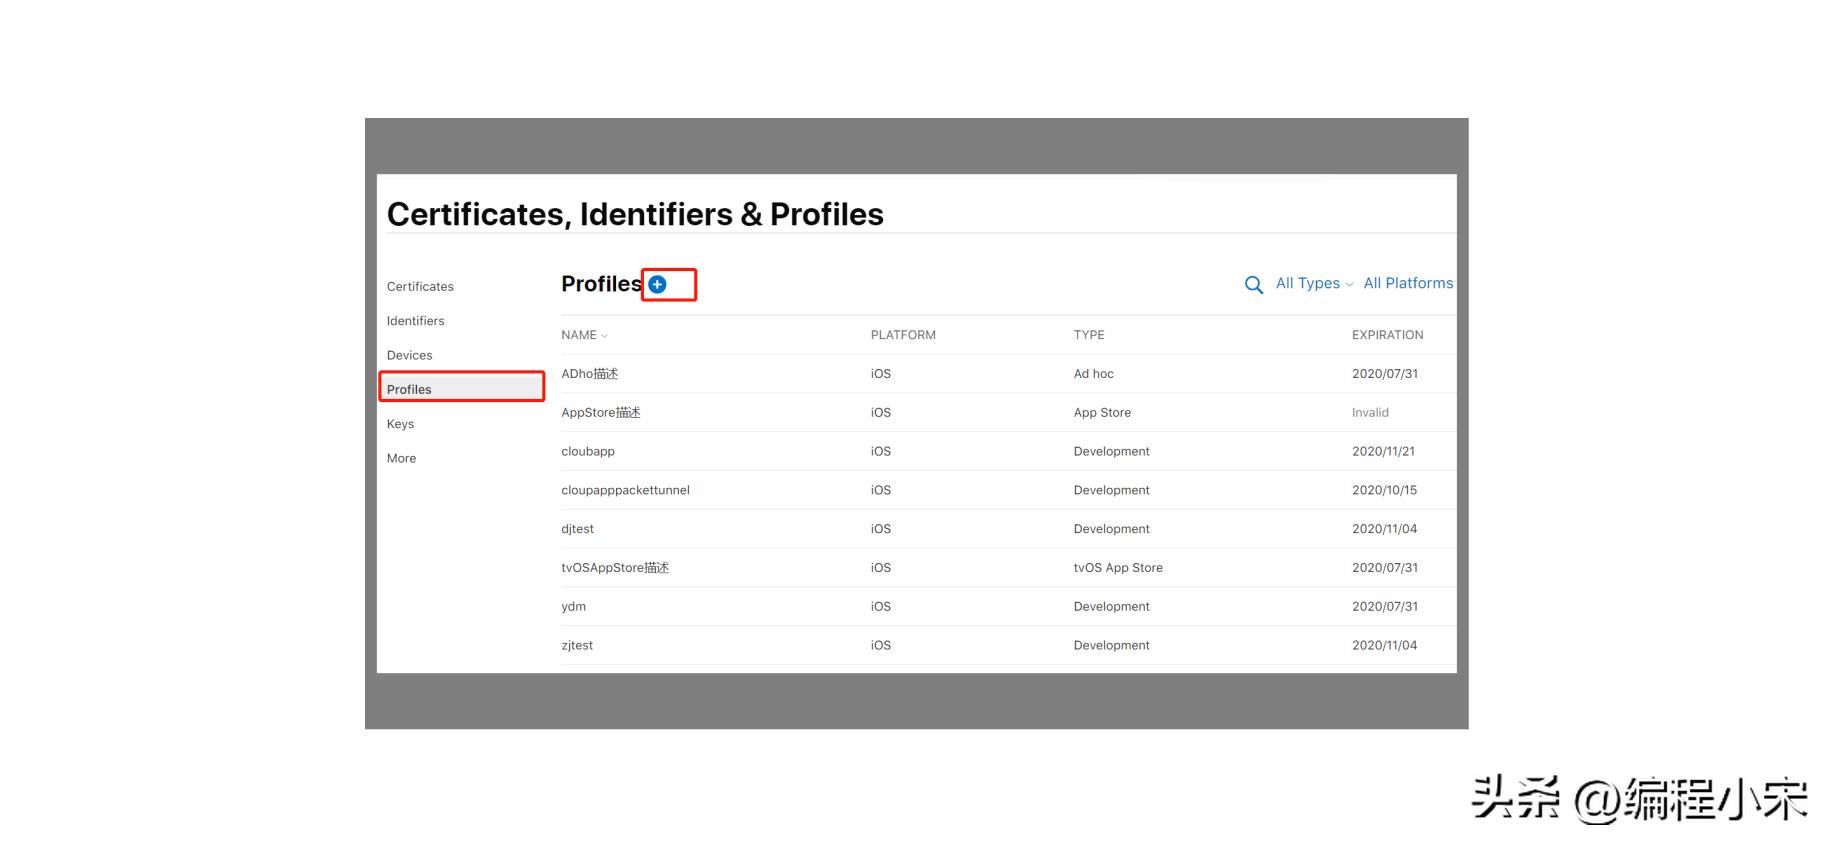Viewport: 1834px width, 847px height.
Task: Open the All Types filter dropdown
Action: pyautogui.click(x=1313, y=284)
